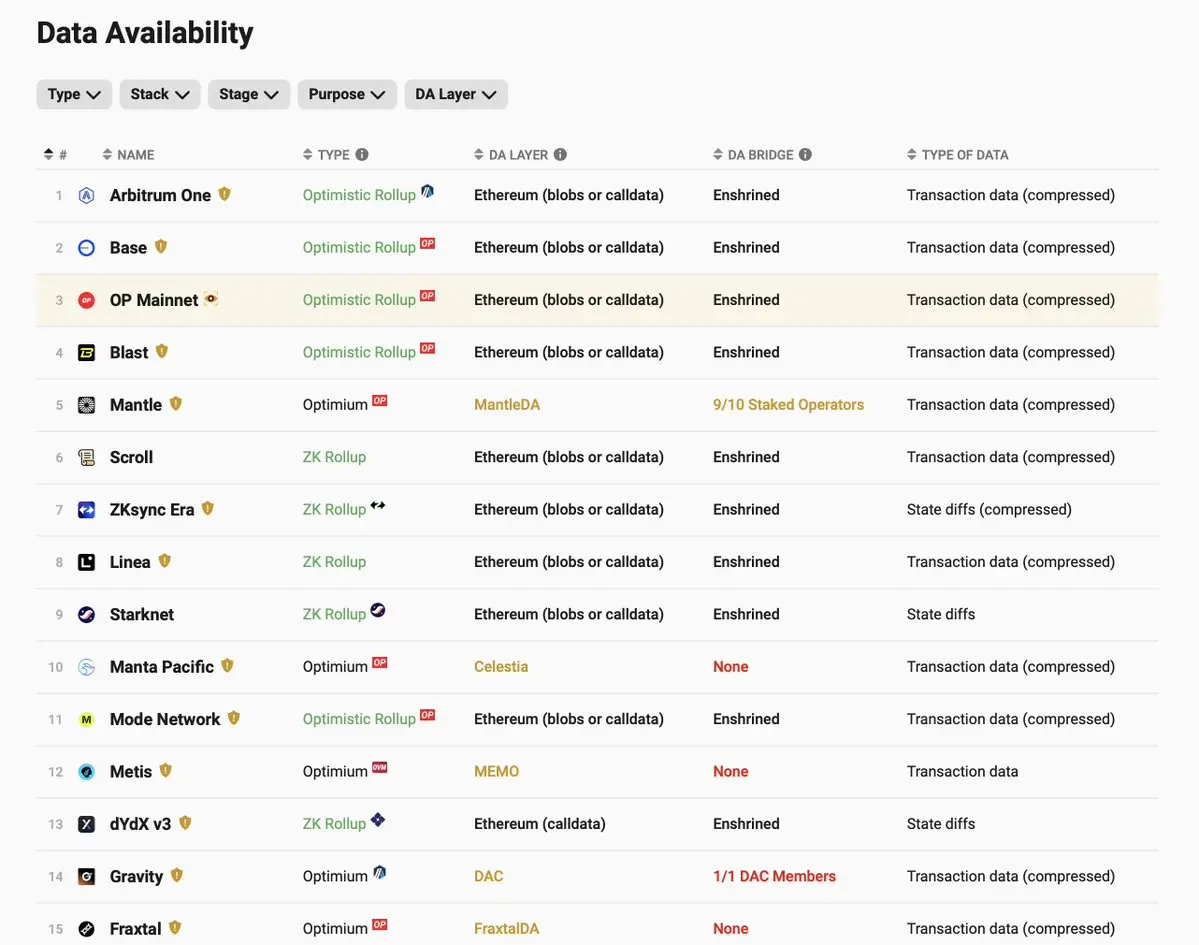This screenshot has width=1199, height=945.
Task: Click the warning shield beside Blast
Action: pos(161,351)
